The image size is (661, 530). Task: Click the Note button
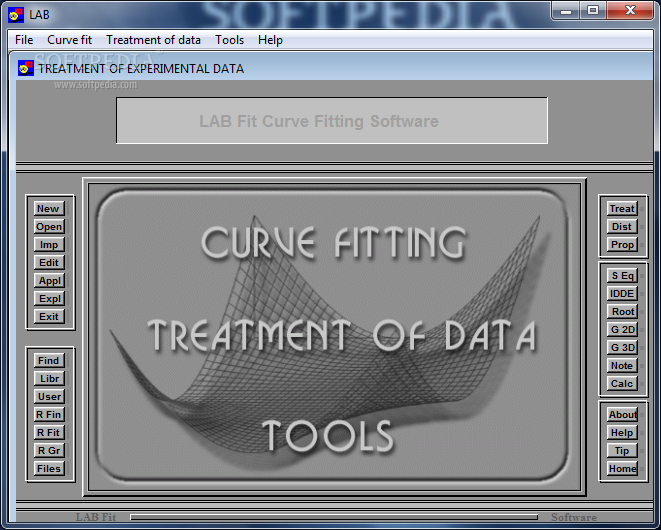pos(622,366)
